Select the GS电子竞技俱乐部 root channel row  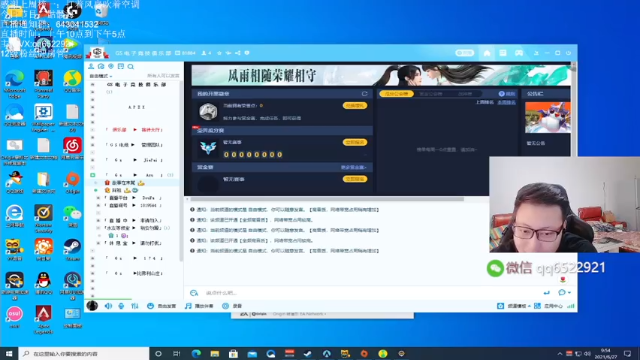click(136, 84)
